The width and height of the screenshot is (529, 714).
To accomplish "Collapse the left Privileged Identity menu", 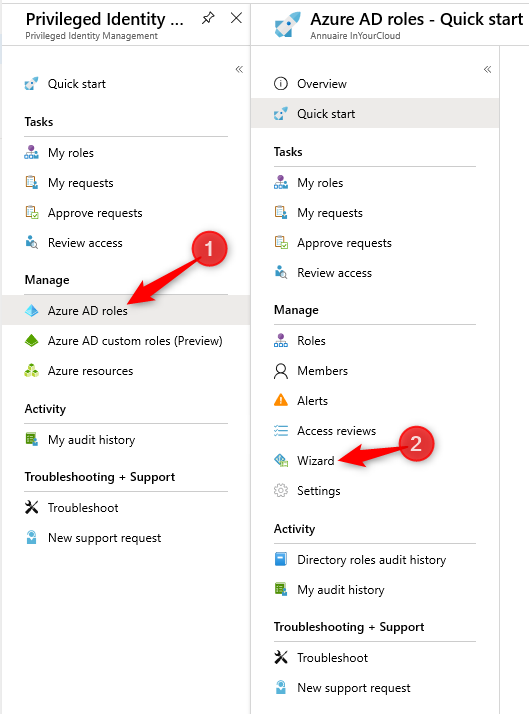I will tap(239, 69).
